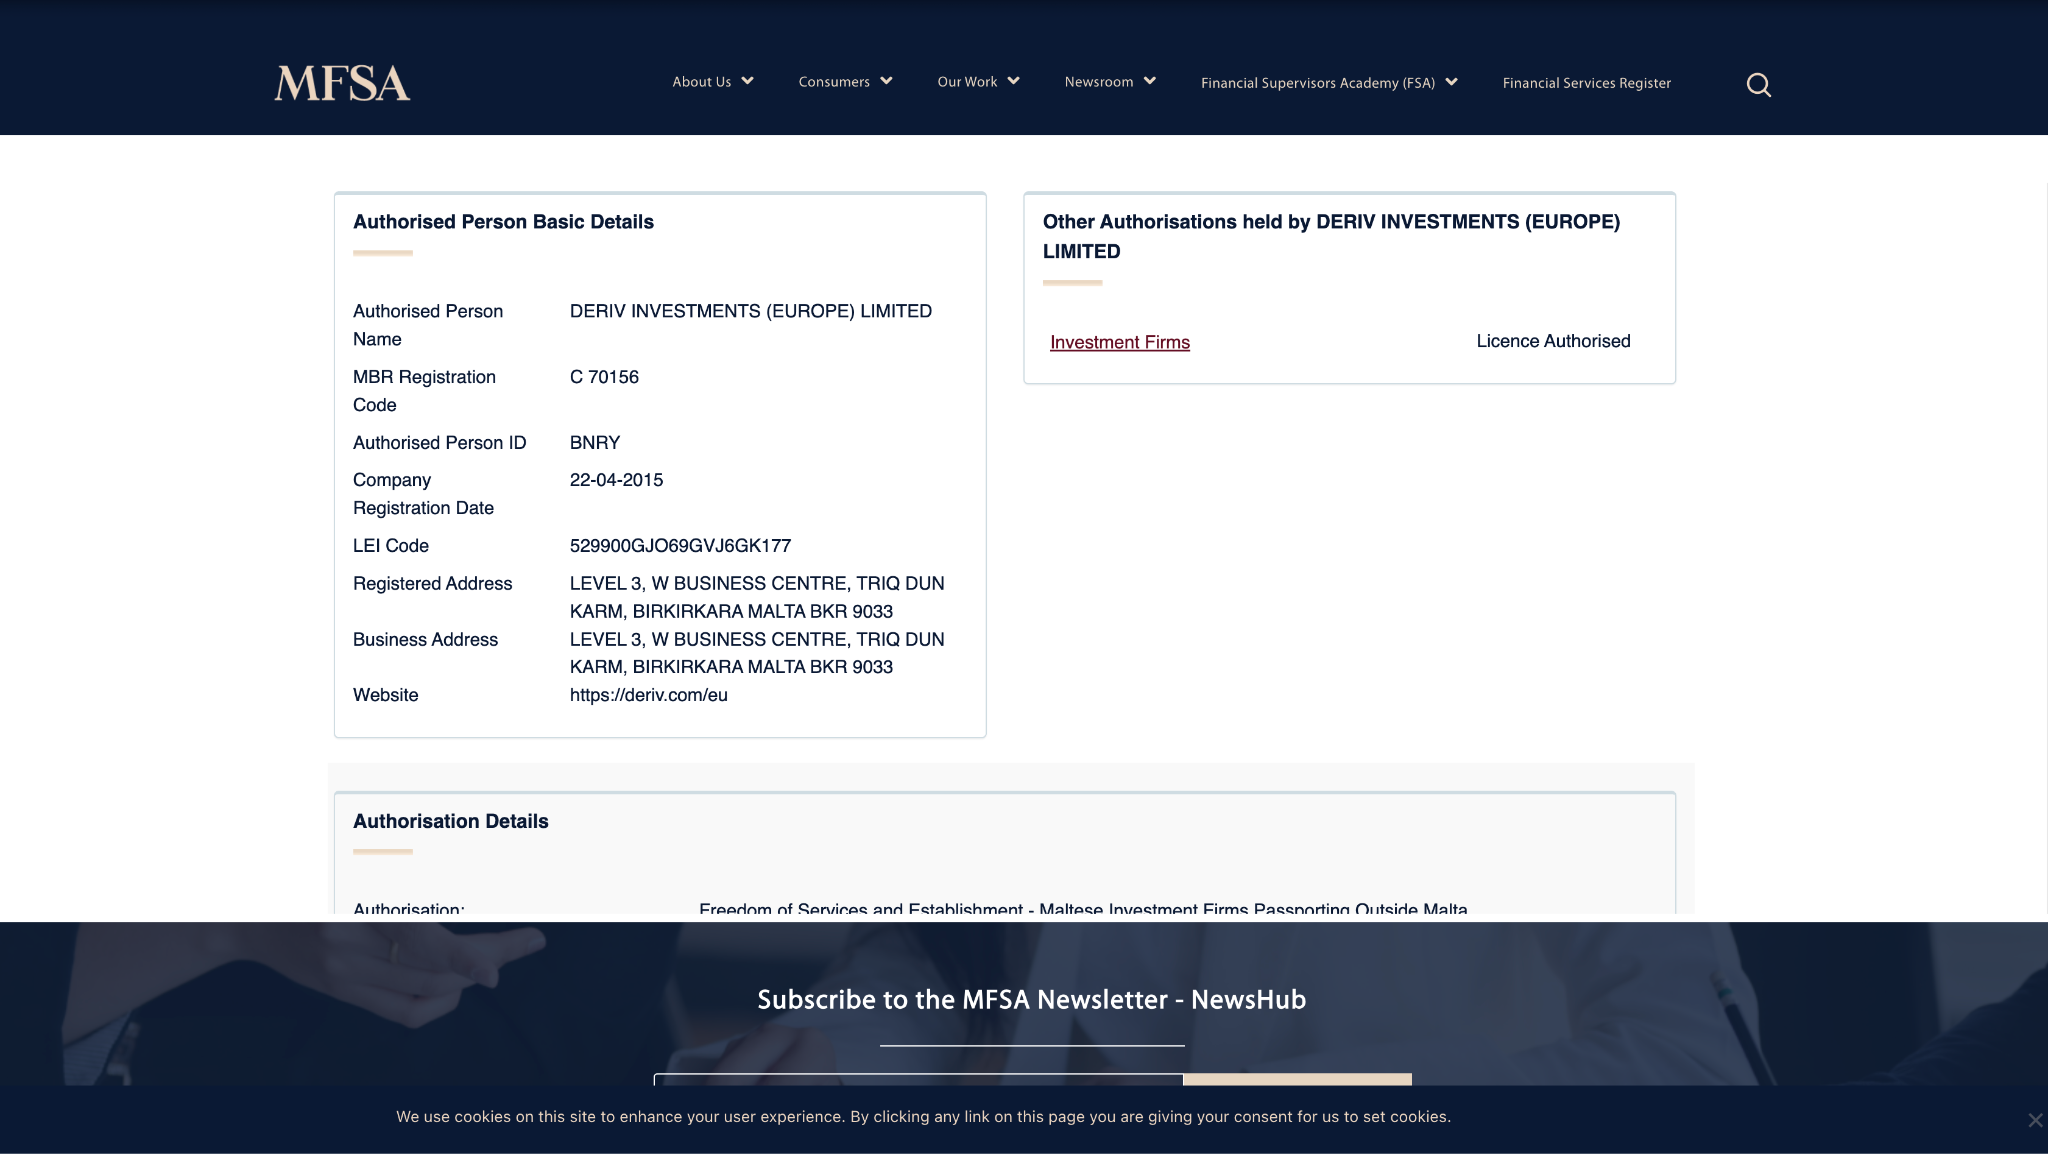Open the About Us menu item

pos(701,82)
